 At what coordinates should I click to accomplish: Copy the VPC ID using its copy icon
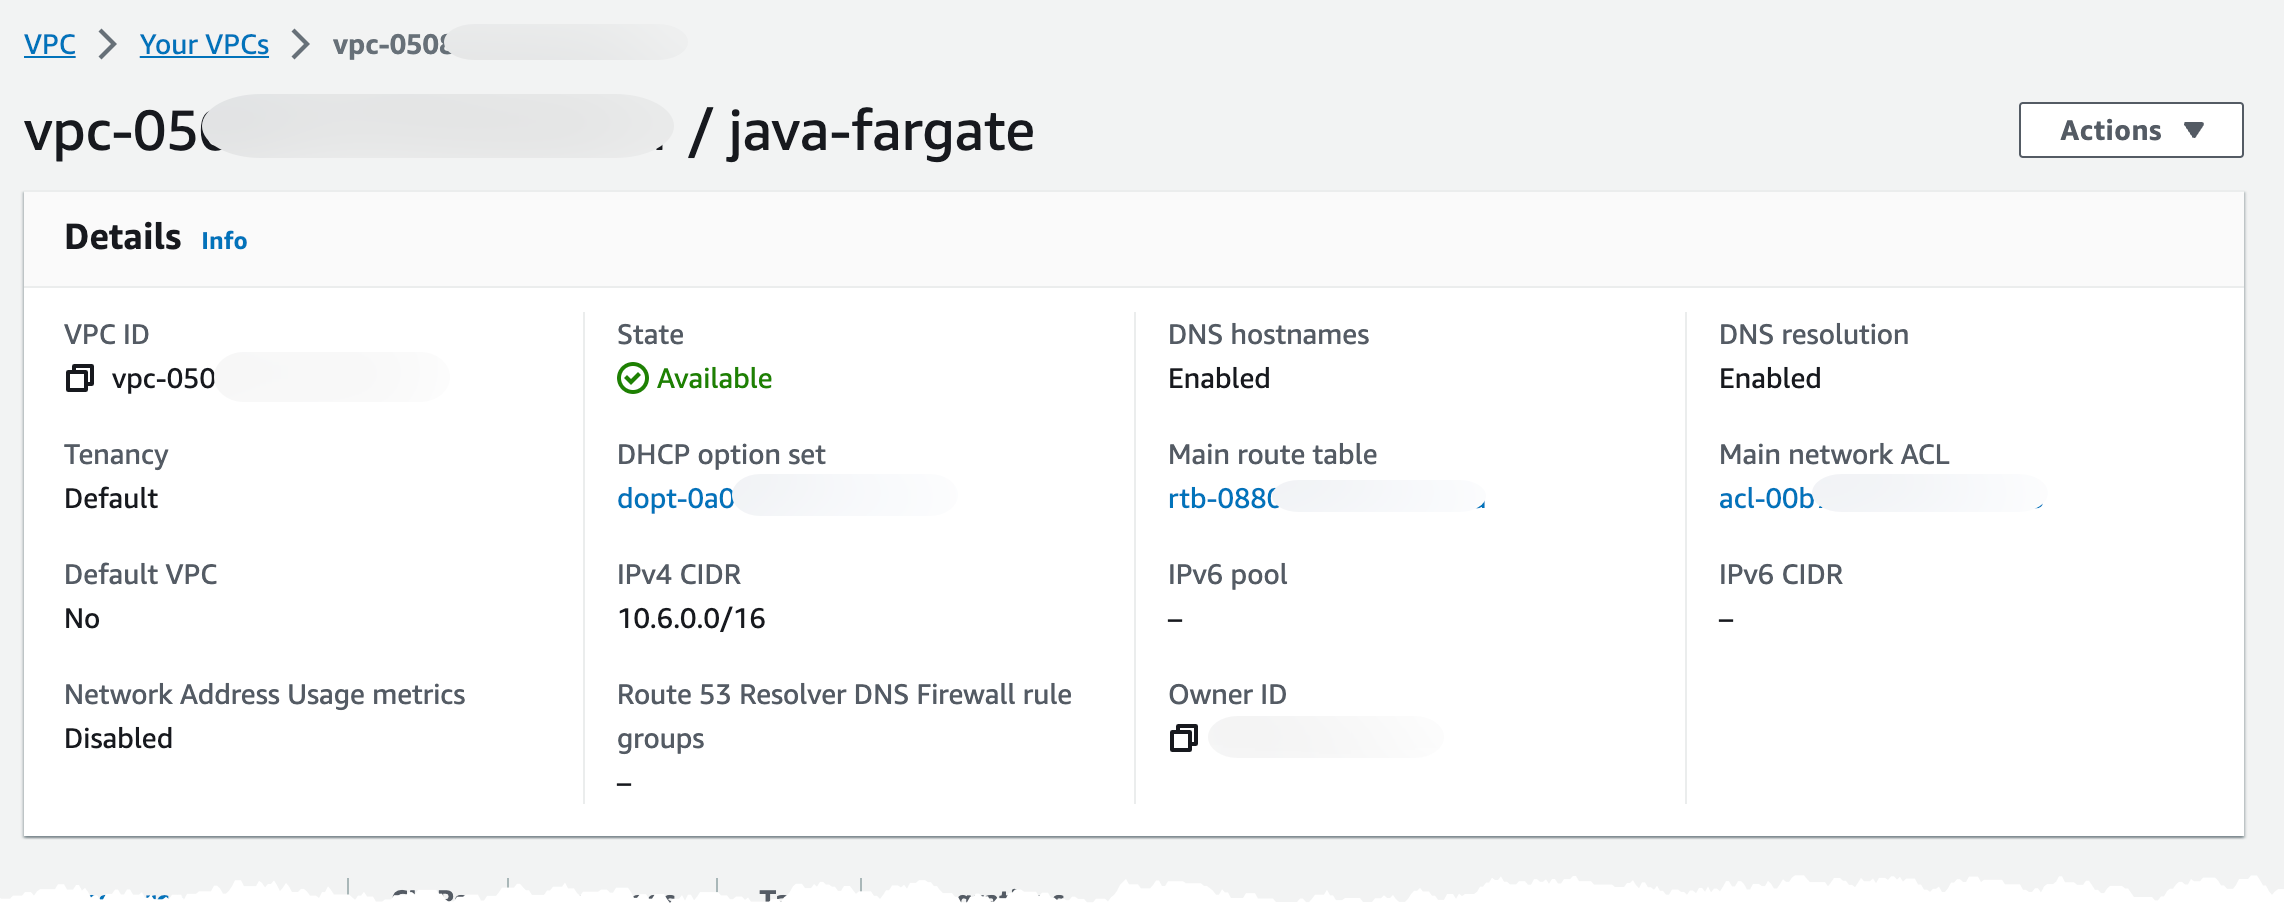[79, 378]
